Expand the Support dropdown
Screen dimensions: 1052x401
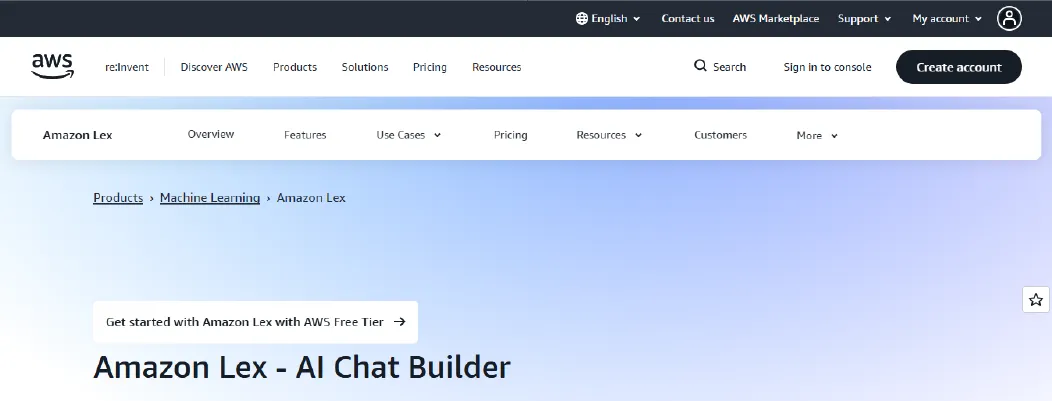(x=865, y=19)
